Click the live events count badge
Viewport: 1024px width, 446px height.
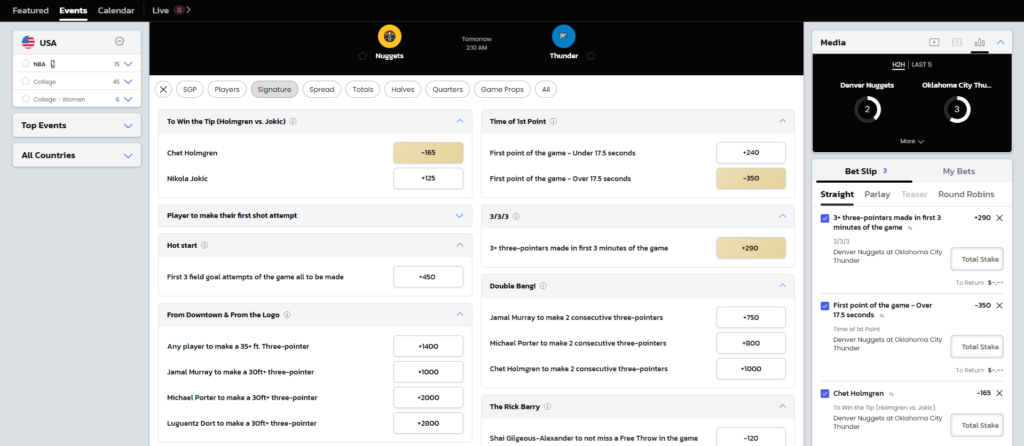pyautogui.click(x=180, y=10)
